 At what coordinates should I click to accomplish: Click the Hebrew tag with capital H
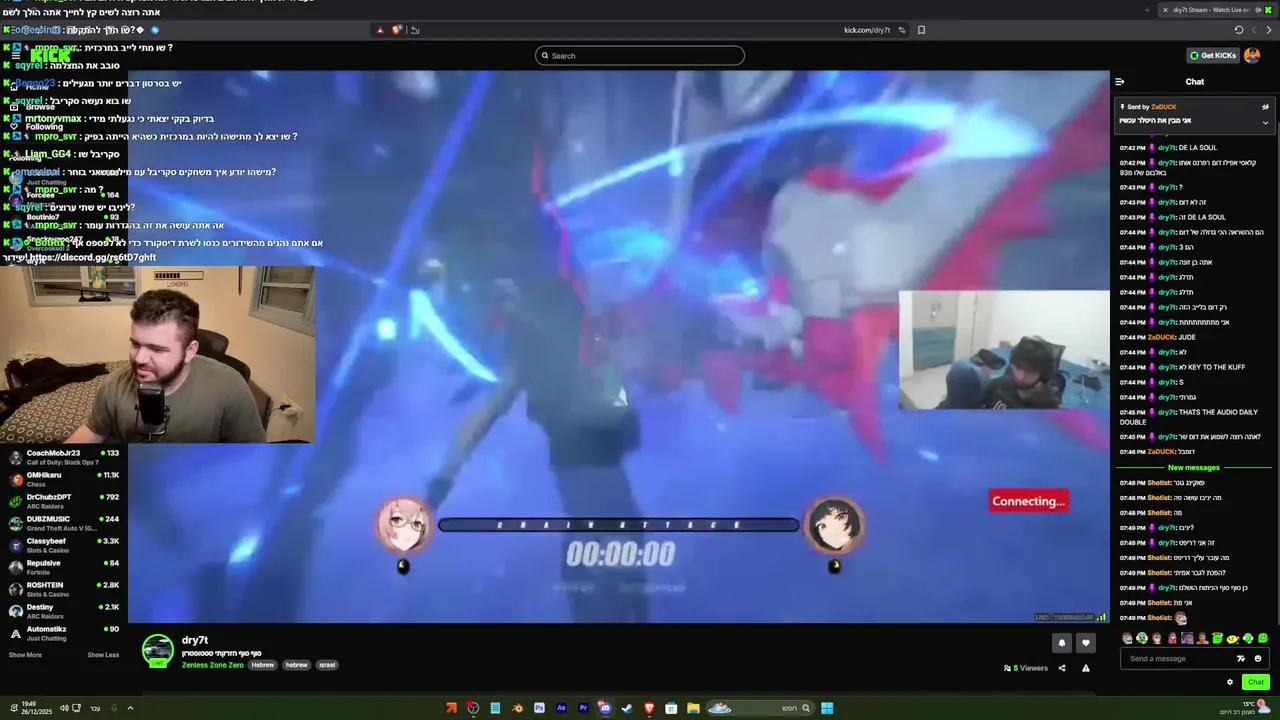[263, 665]
